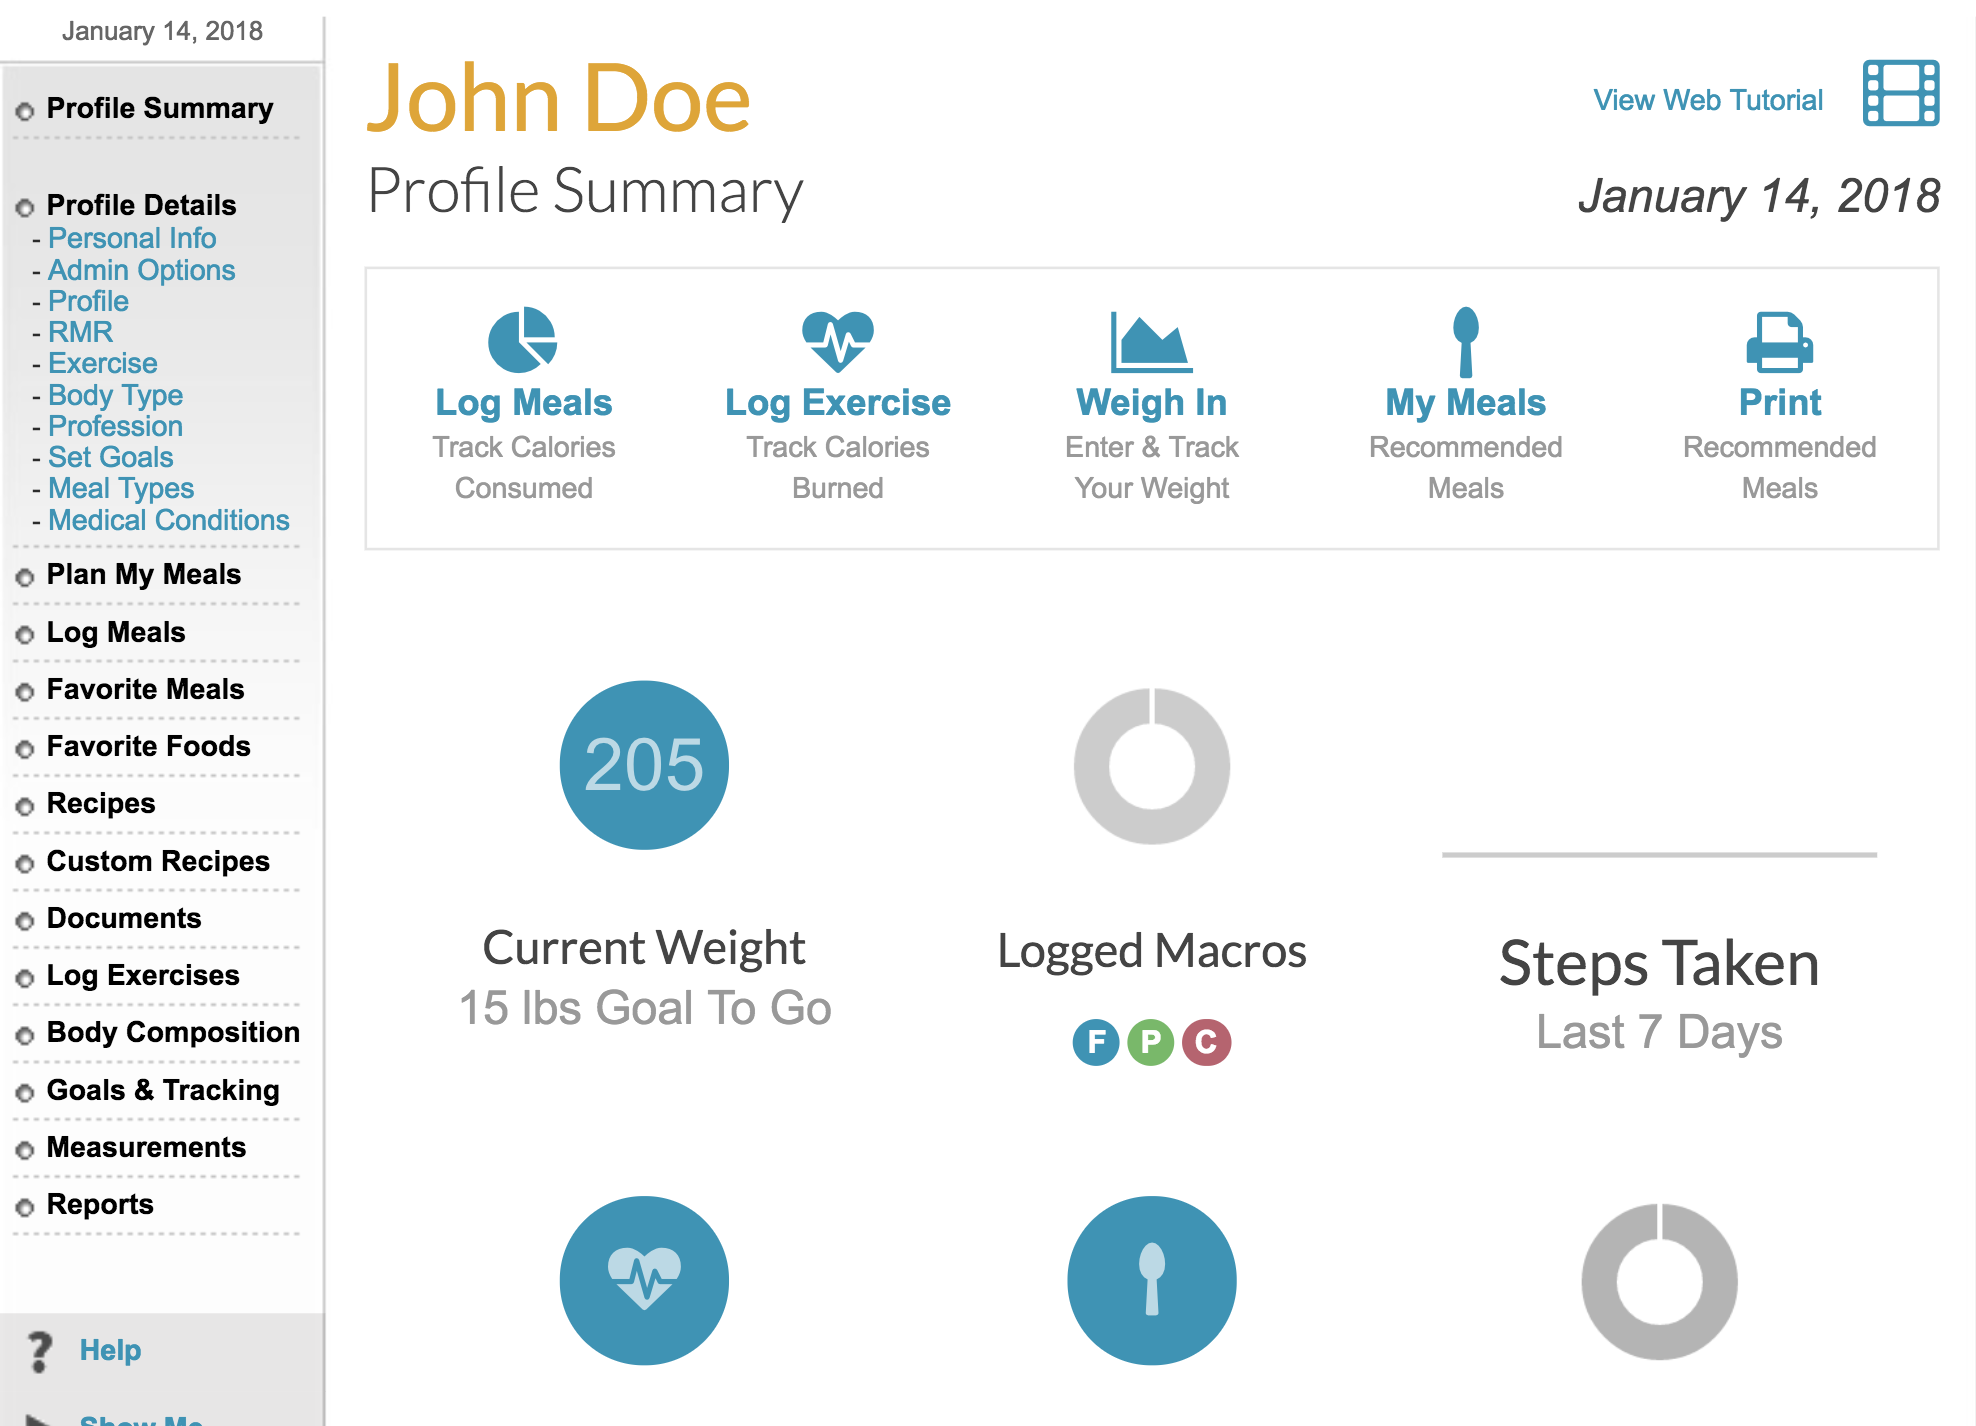This screenshot has height=1426, width=1976.
Task: Open the My Meals spoon icon
Action: (x=1466, y=341)
